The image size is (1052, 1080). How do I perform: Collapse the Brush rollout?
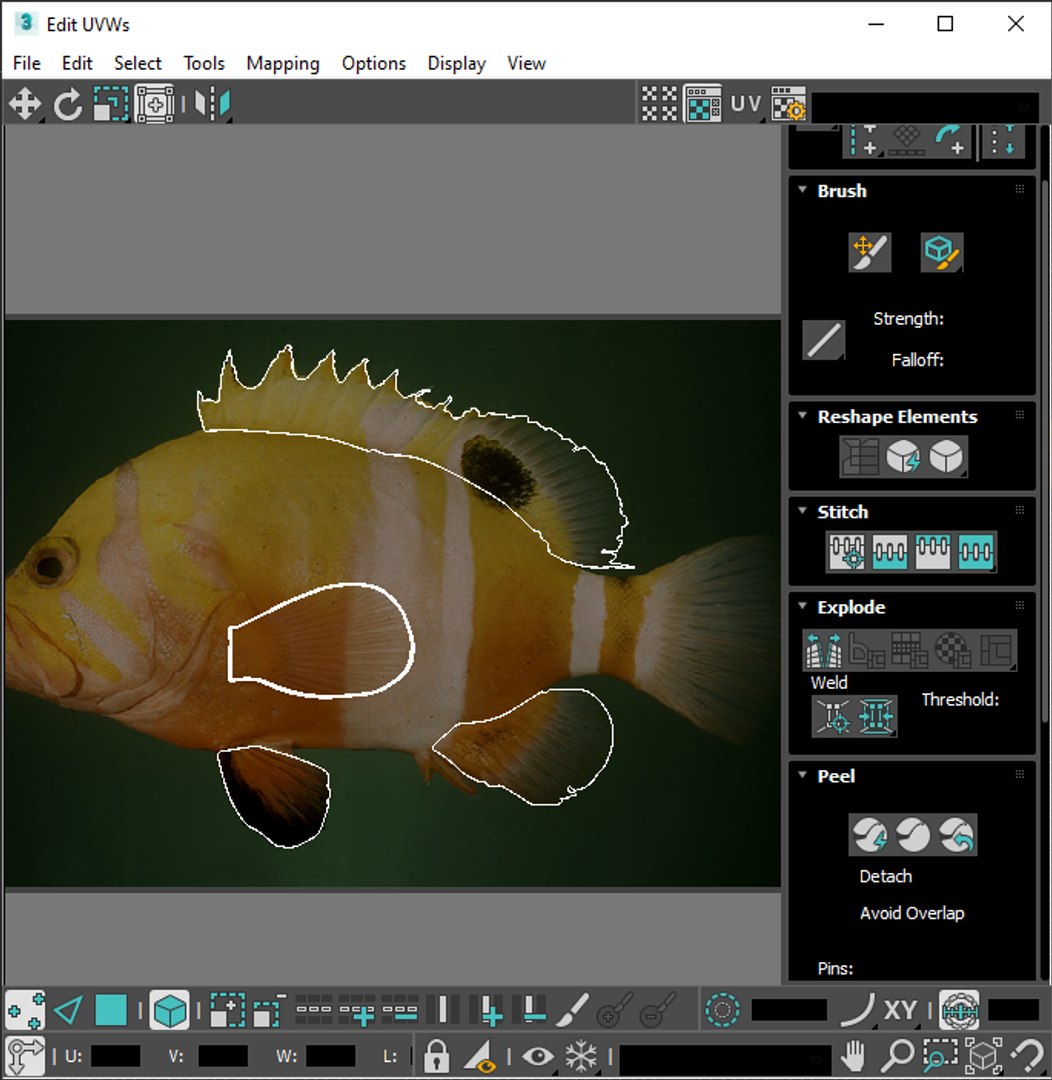803,189
